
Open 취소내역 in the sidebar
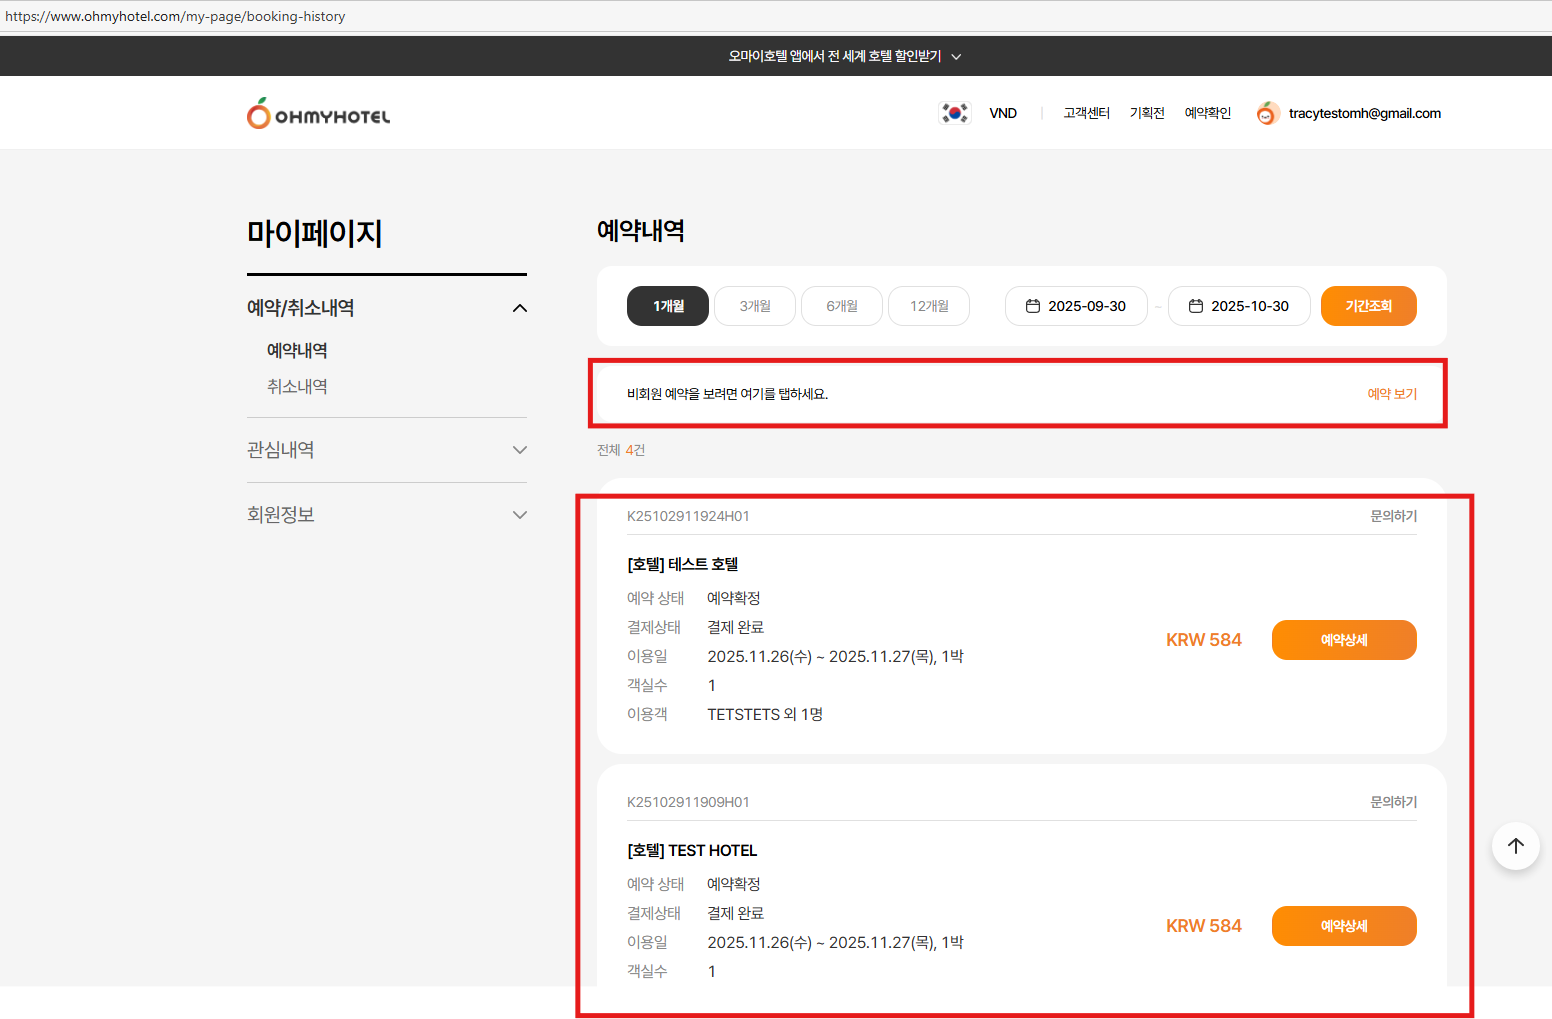pyautogui.click(x=297, y=387)
